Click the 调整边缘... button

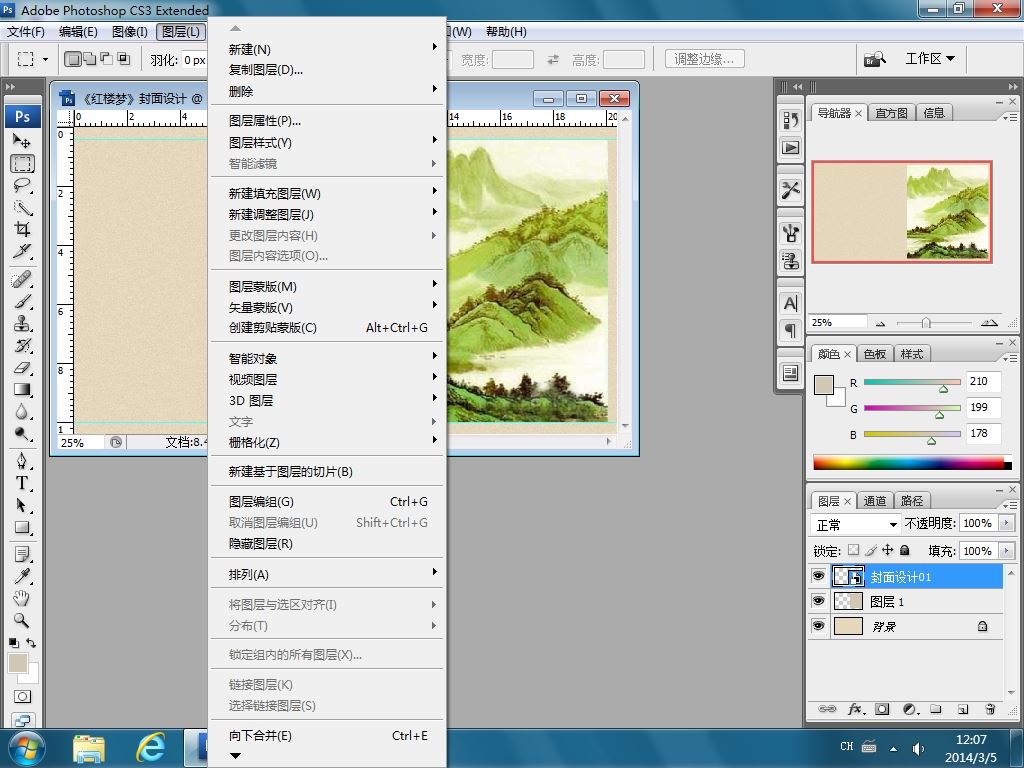click(x=705, y=59)
